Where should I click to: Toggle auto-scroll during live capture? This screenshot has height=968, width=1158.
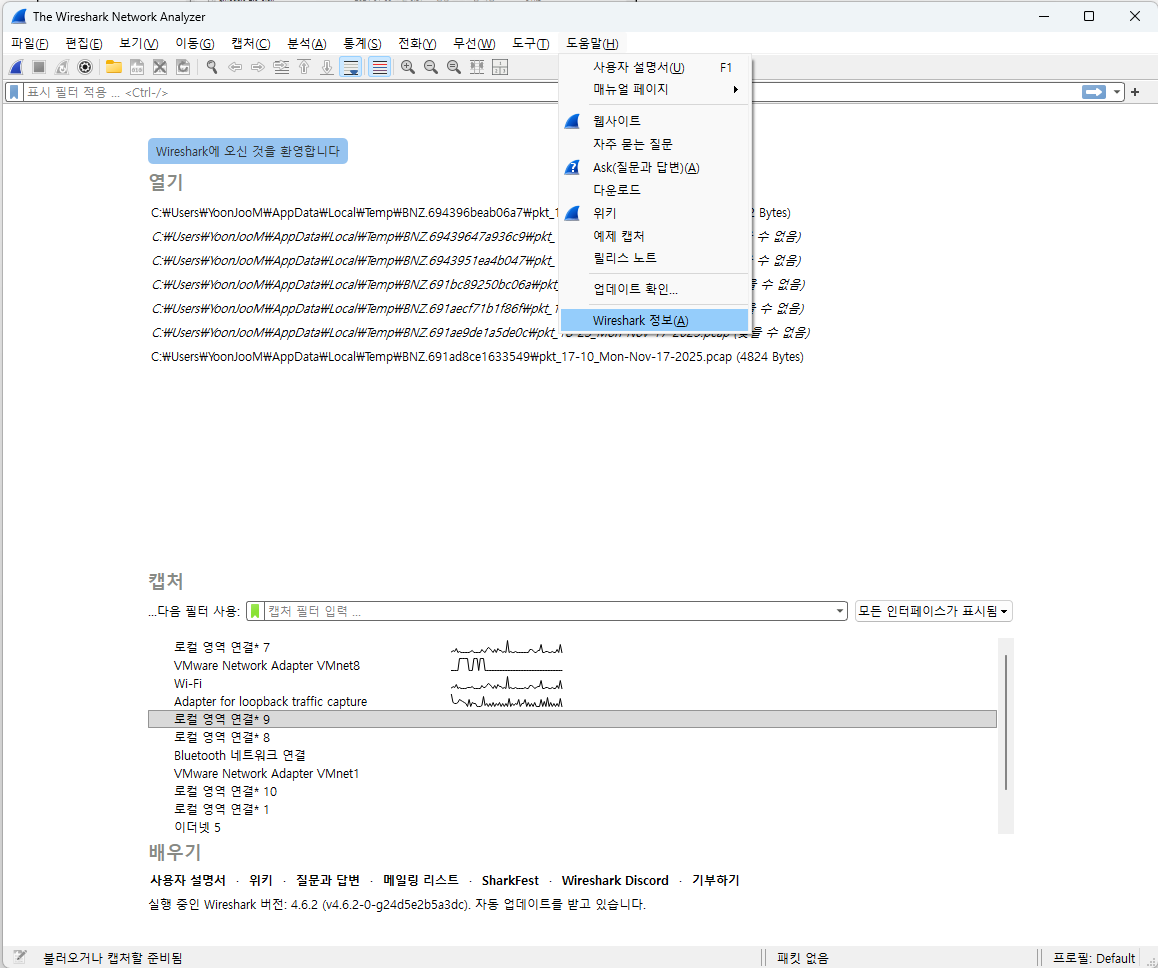351,67
